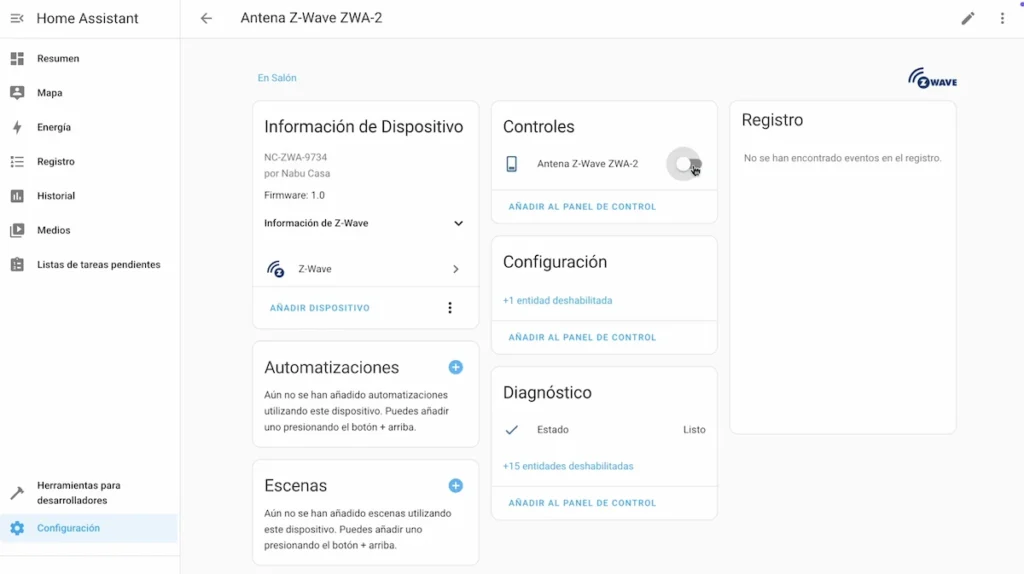Go back using the arrow icon

click(206, 18)
